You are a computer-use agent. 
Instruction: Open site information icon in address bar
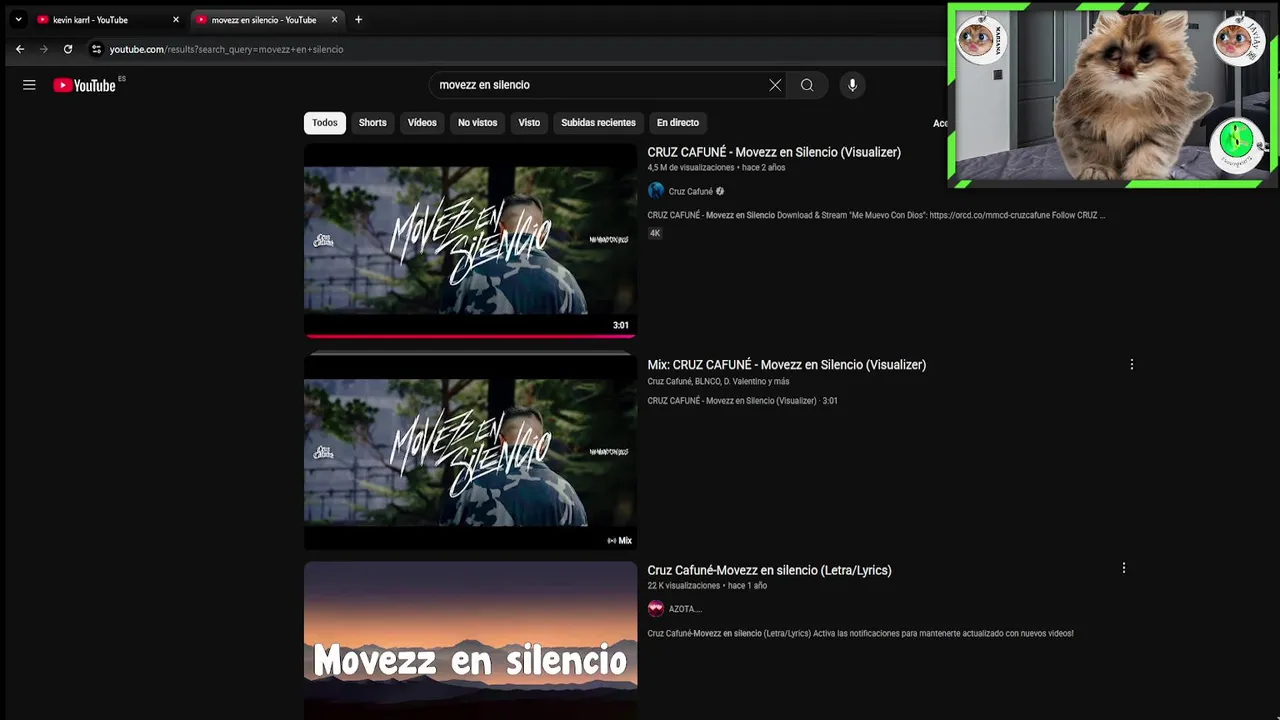point(96,49)
